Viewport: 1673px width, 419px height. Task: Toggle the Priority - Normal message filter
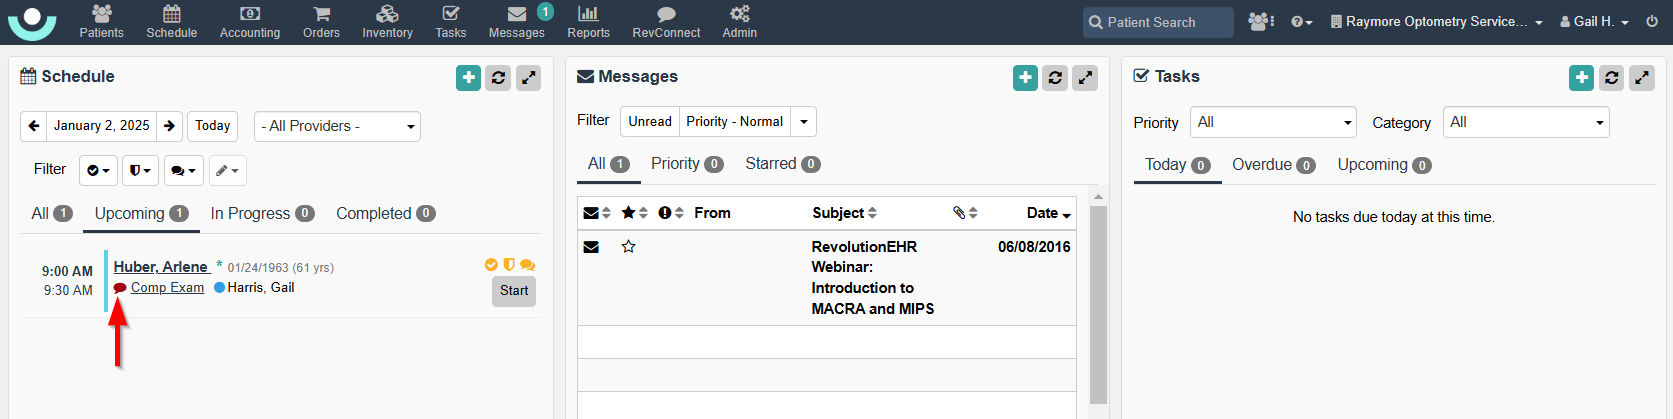tap(734, 122)
